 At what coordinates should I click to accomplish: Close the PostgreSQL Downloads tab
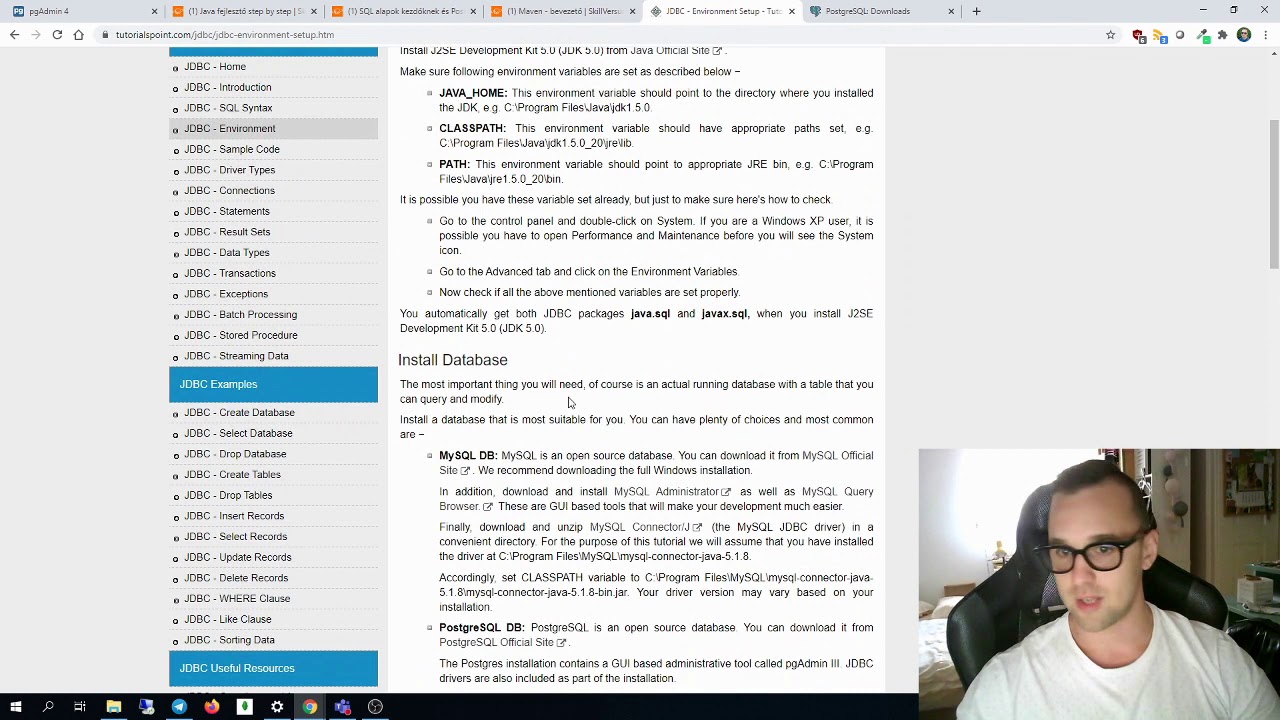(x=951, y=11)
